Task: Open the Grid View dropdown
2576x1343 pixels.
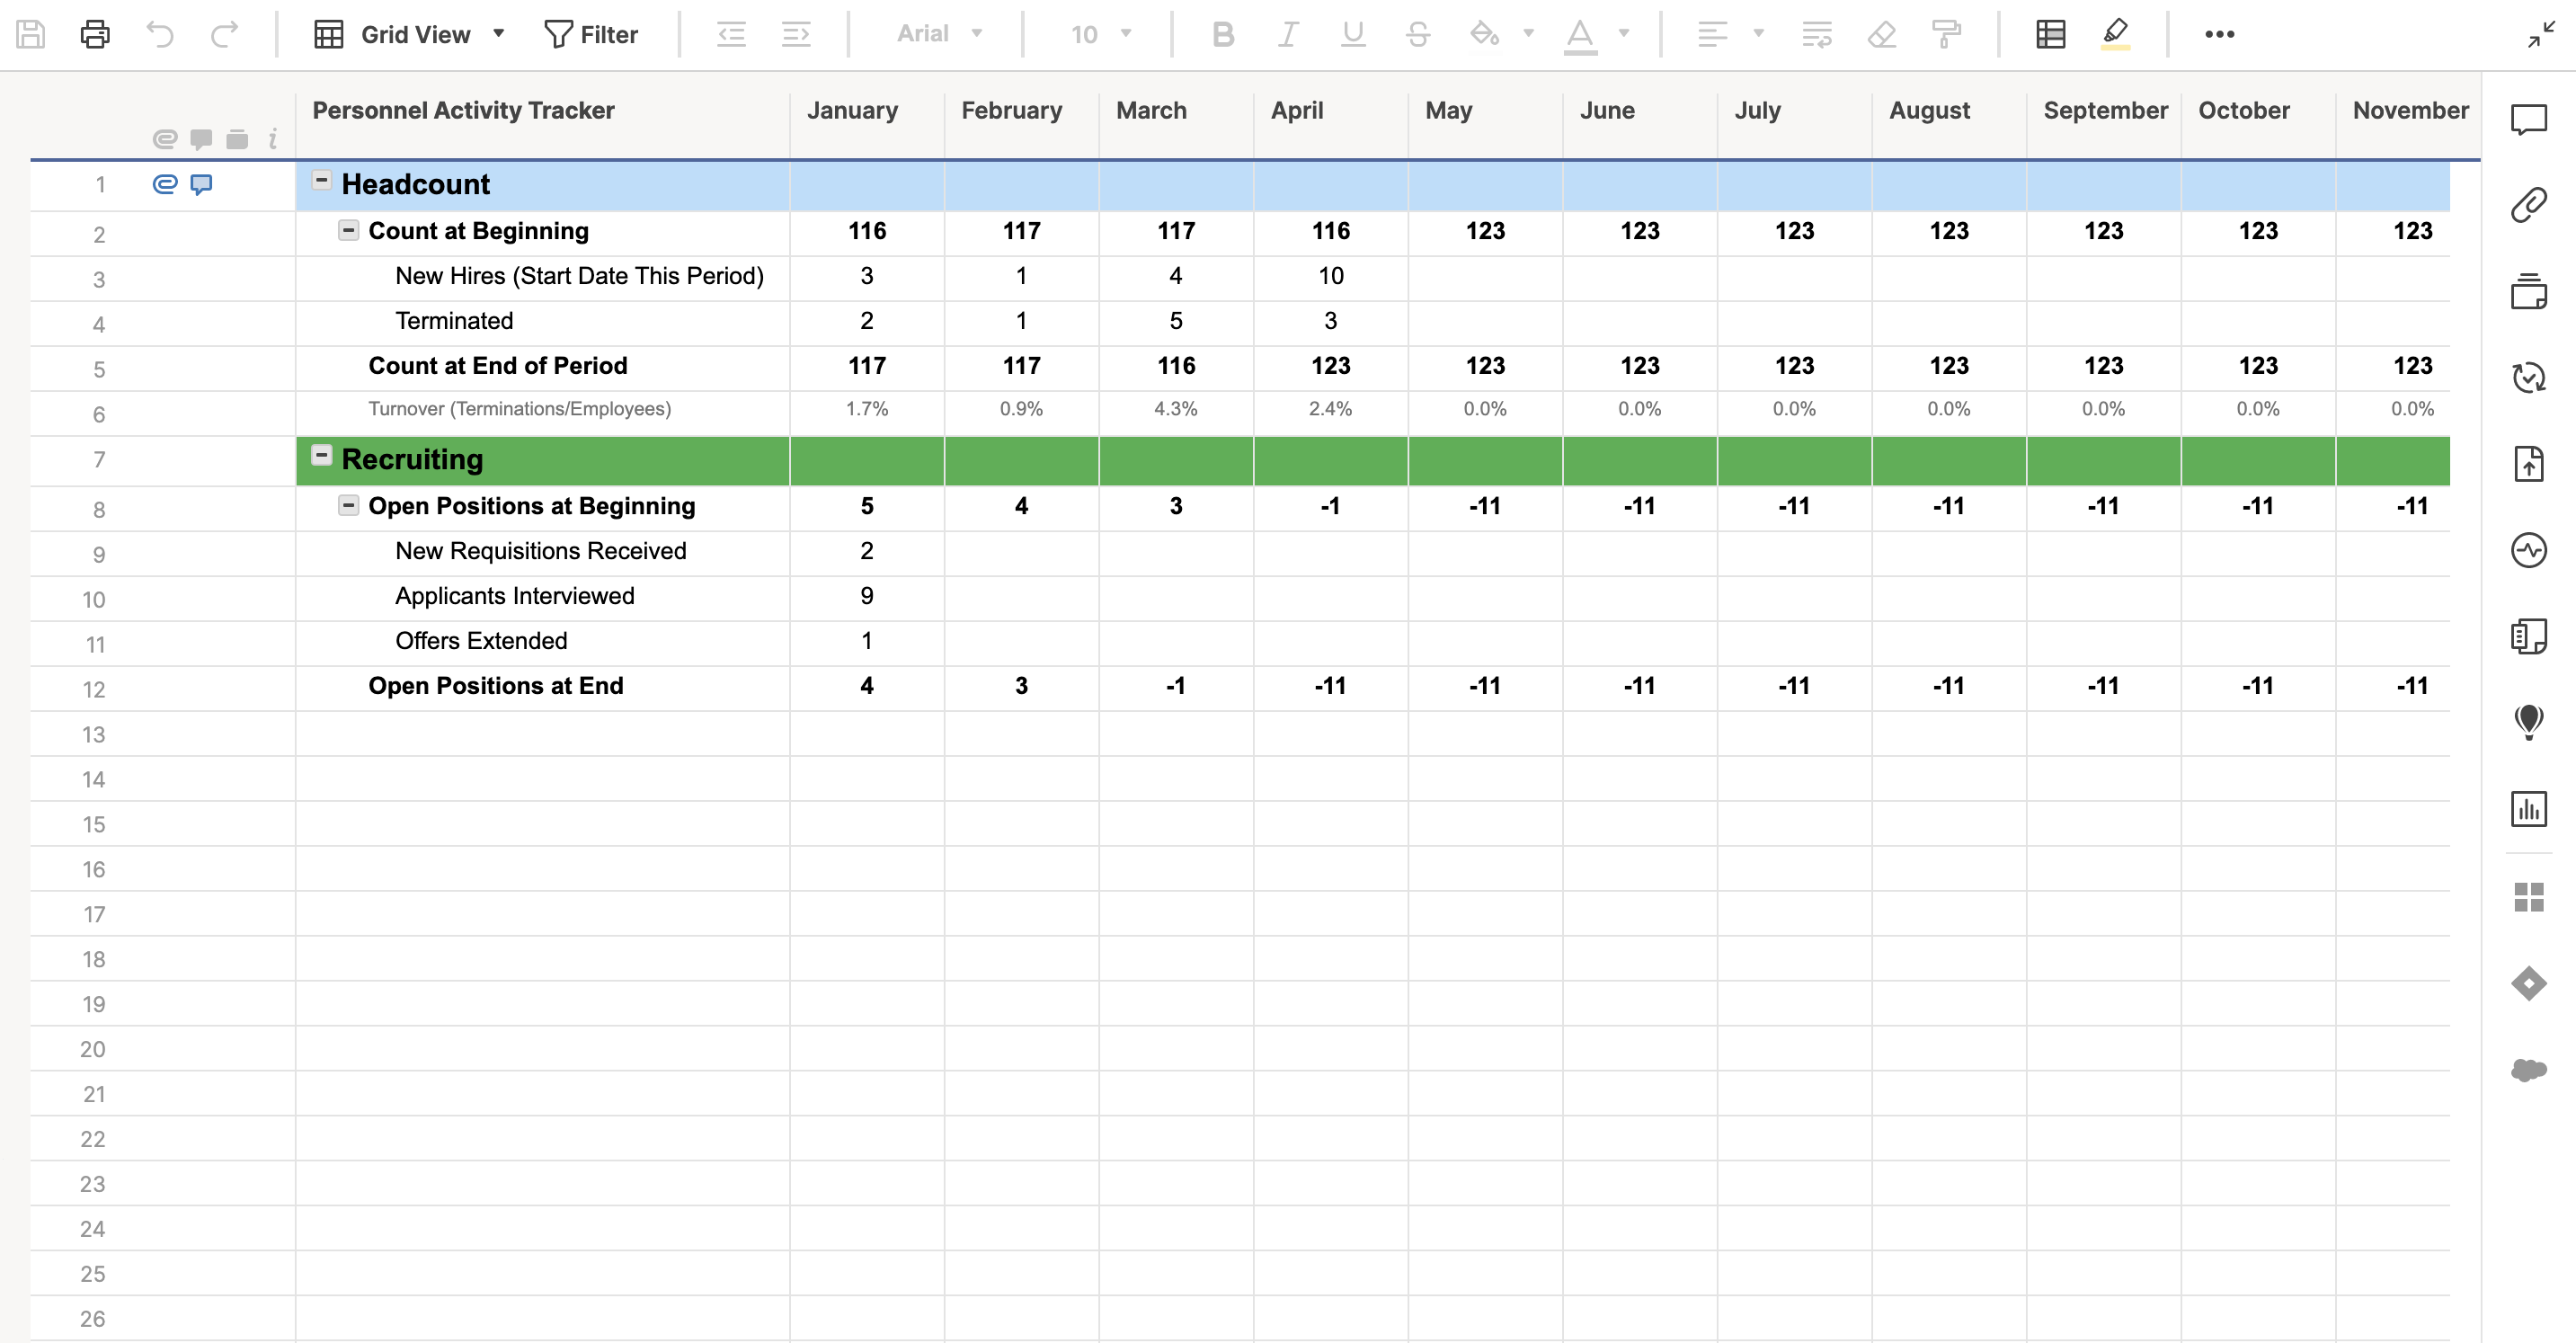Action: (410, 34)
